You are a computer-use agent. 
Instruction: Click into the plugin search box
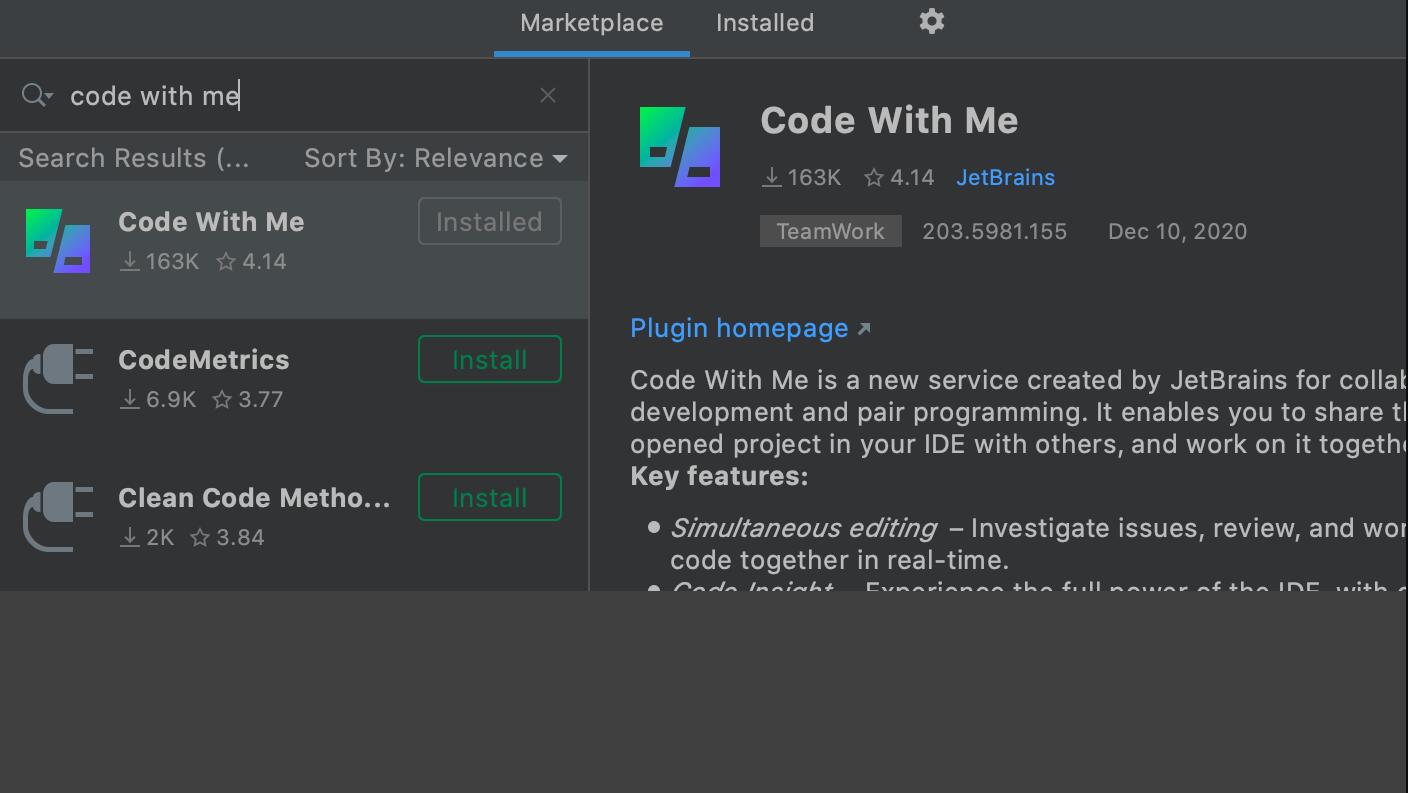click(294, 95)
